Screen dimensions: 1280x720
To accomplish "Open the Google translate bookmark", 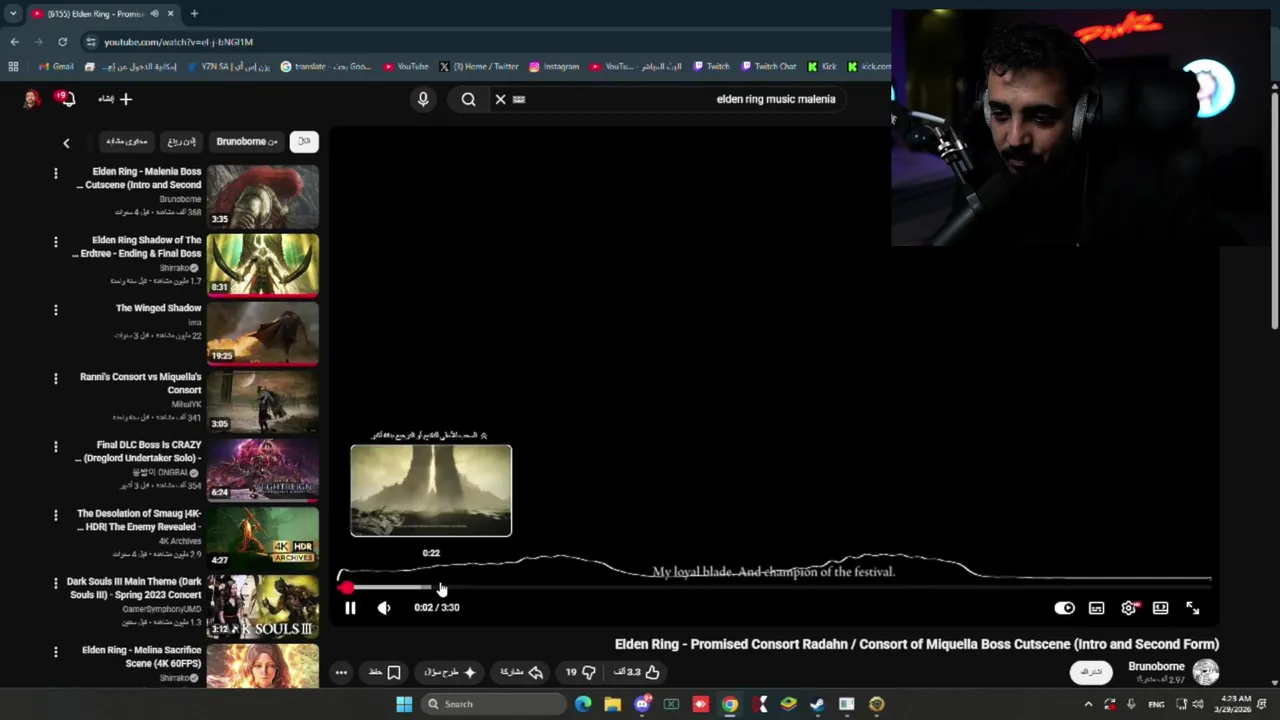I will pos(325,67).
